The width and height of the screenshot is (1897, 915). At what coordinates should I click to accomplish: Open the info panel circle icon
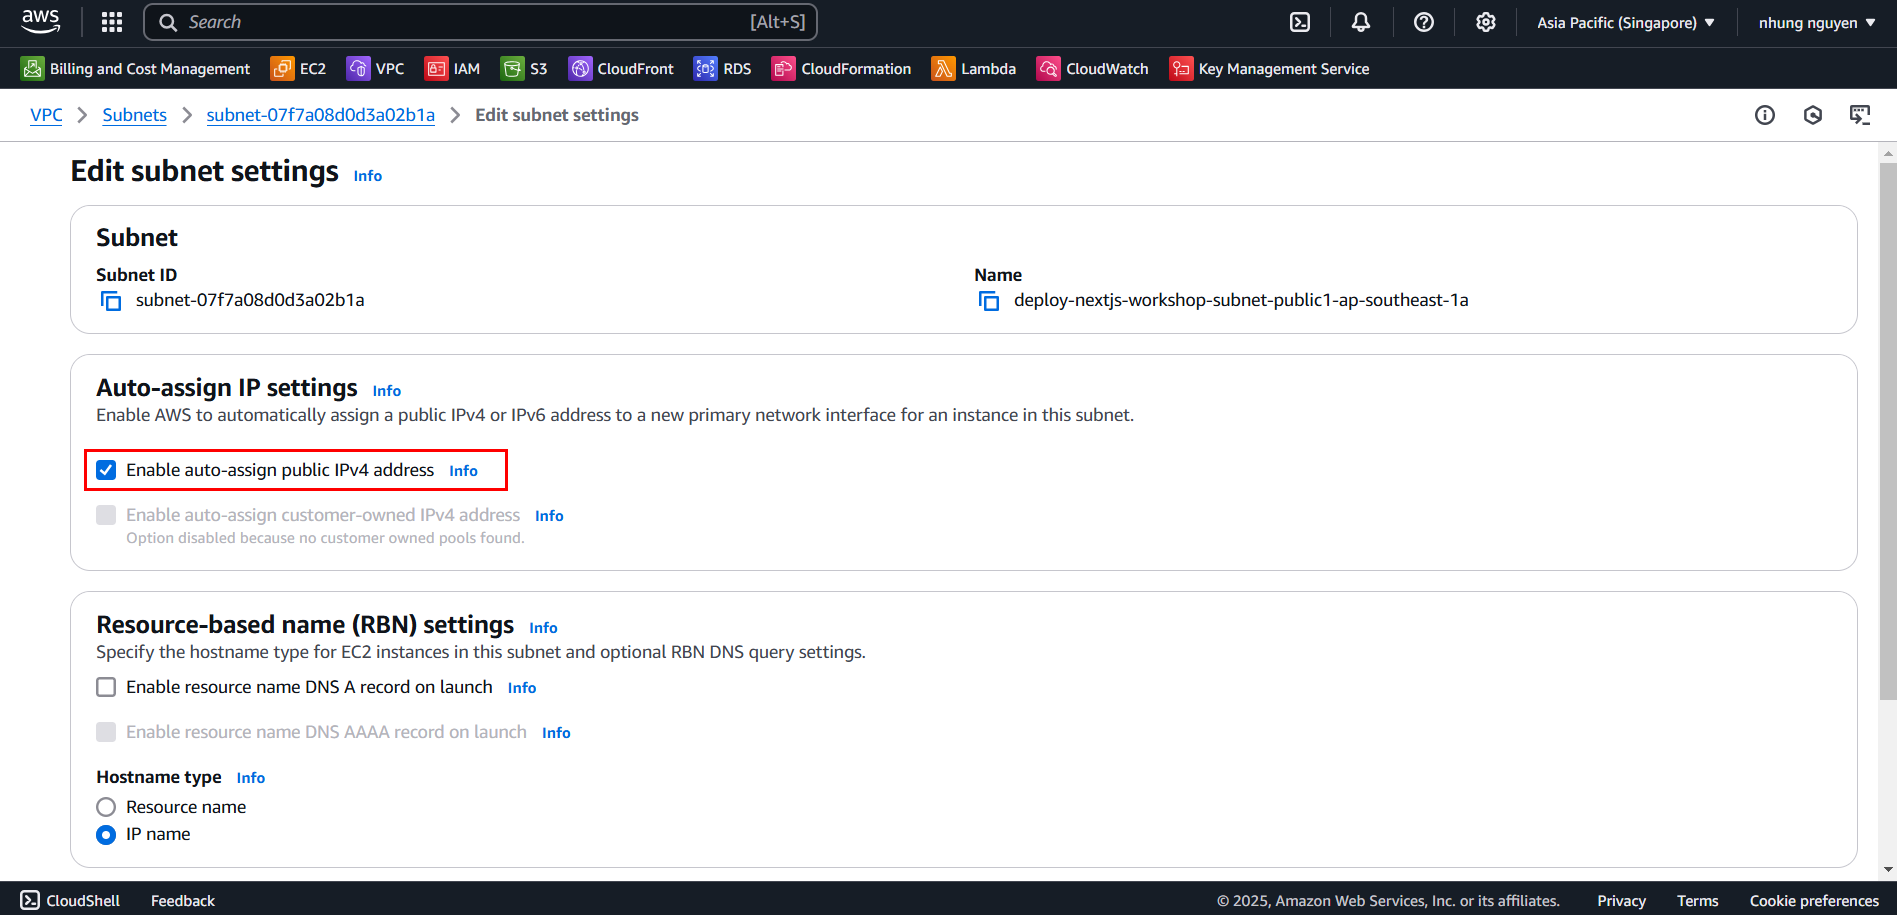tap(1765, 115)
